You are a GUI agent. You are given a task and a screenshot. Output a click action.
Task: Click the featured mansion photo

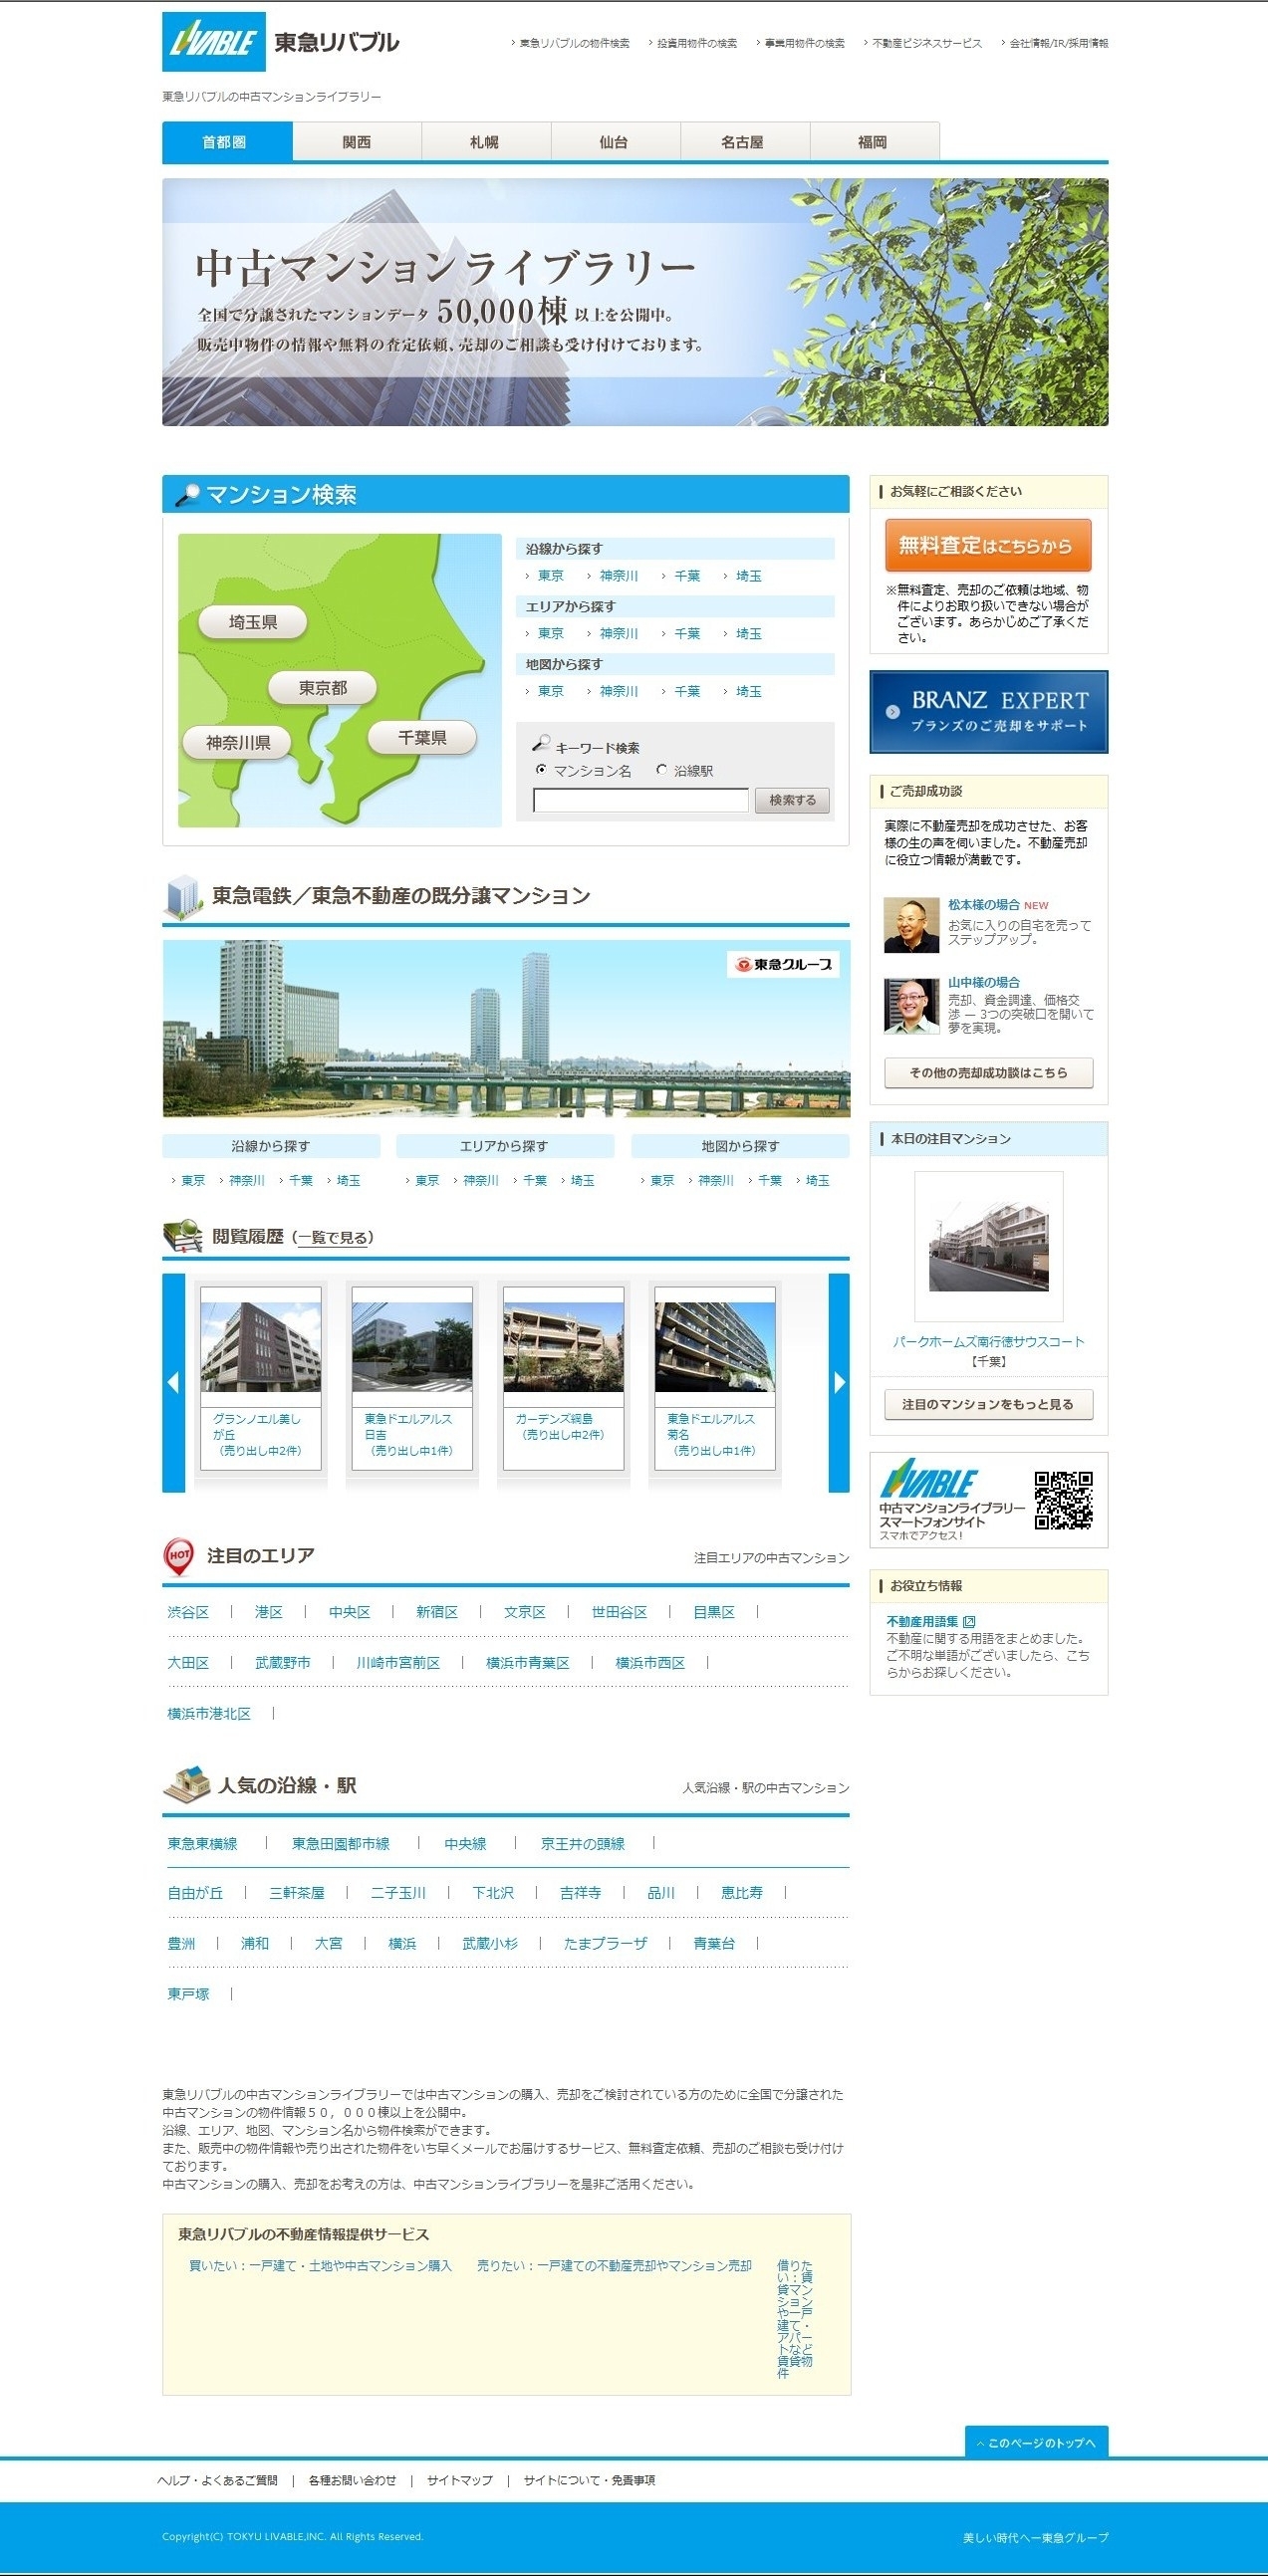click(x=988, y=1246)
